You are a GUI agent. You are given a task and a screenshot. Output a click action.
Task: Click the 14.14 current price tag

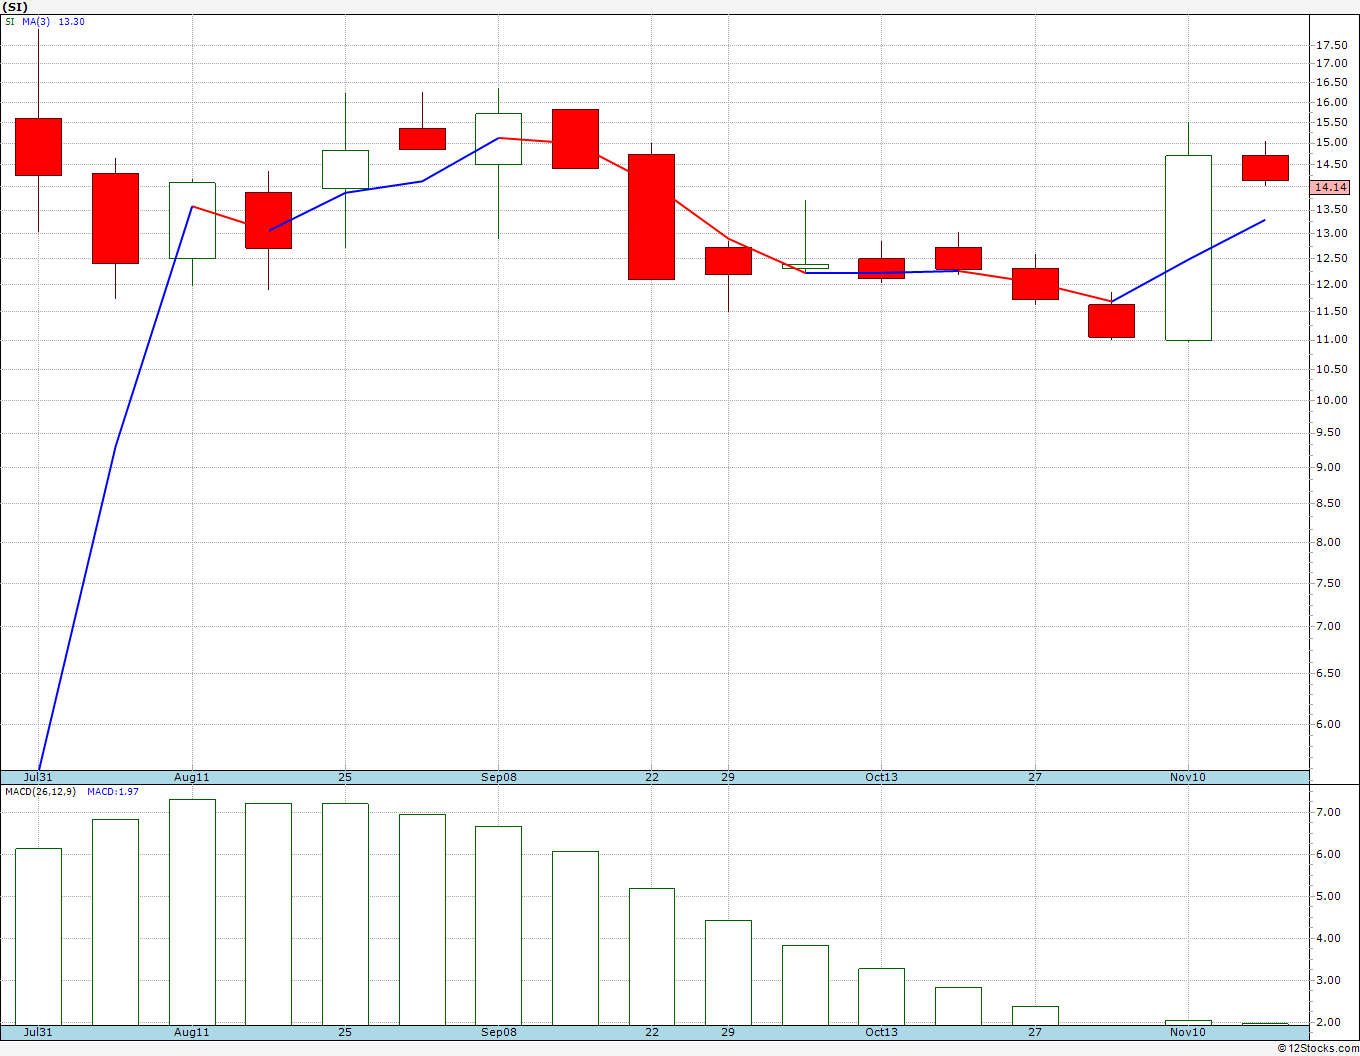pyautogui.click(x=1331, y=187)
